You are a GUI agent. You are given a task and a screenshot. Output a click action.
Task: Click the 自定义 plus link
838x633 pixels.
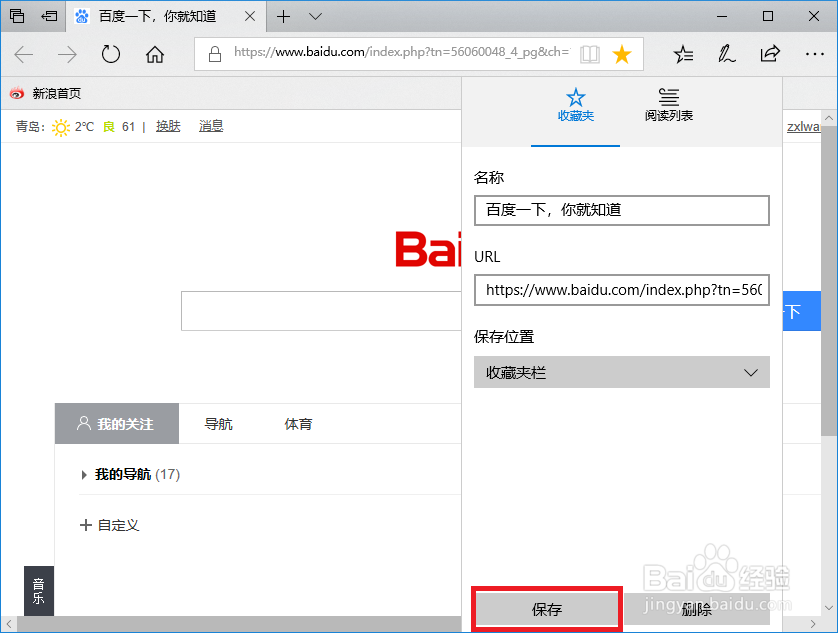110,525
